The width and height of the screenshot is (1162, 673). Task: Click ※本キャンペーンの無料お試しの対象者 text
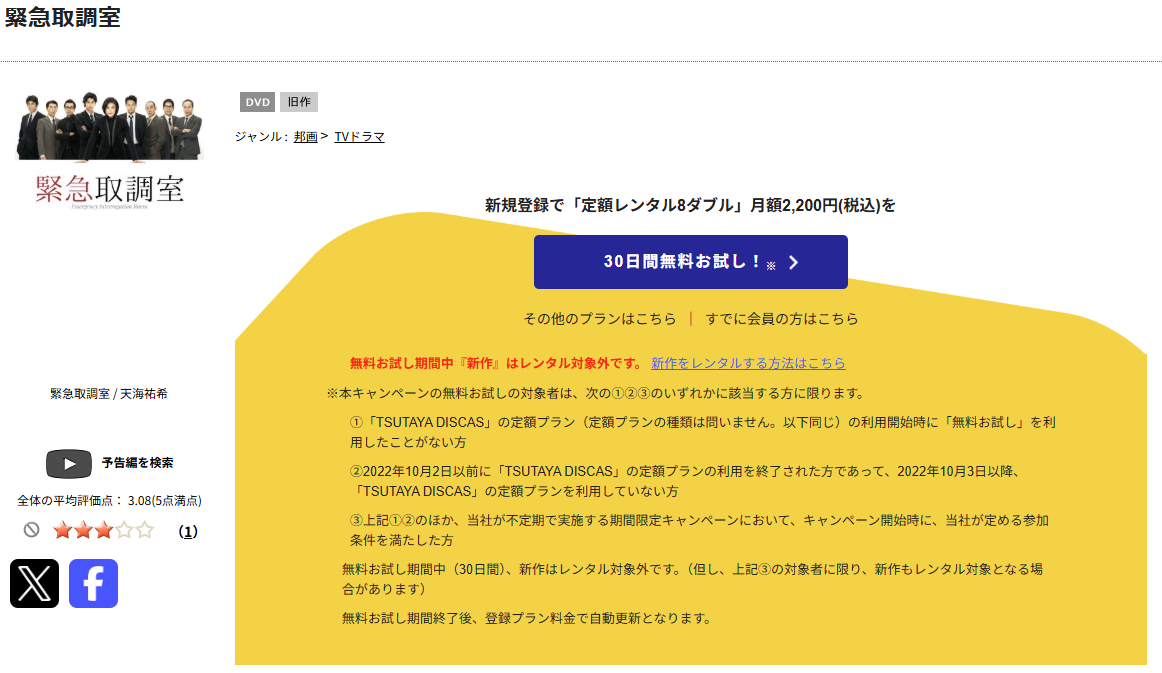click(x=596, y=393)
